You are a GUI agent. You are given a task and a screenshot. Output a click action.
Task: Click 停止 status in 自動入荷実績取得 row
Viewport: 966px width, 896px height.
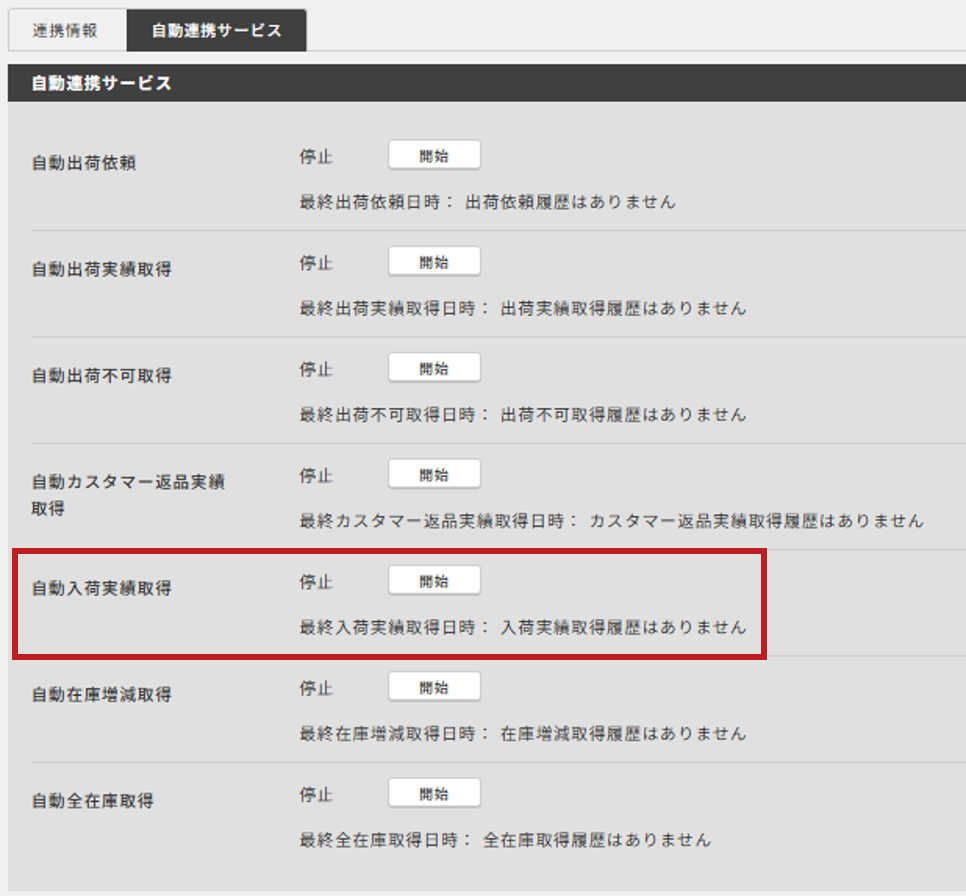coord(316,582)
